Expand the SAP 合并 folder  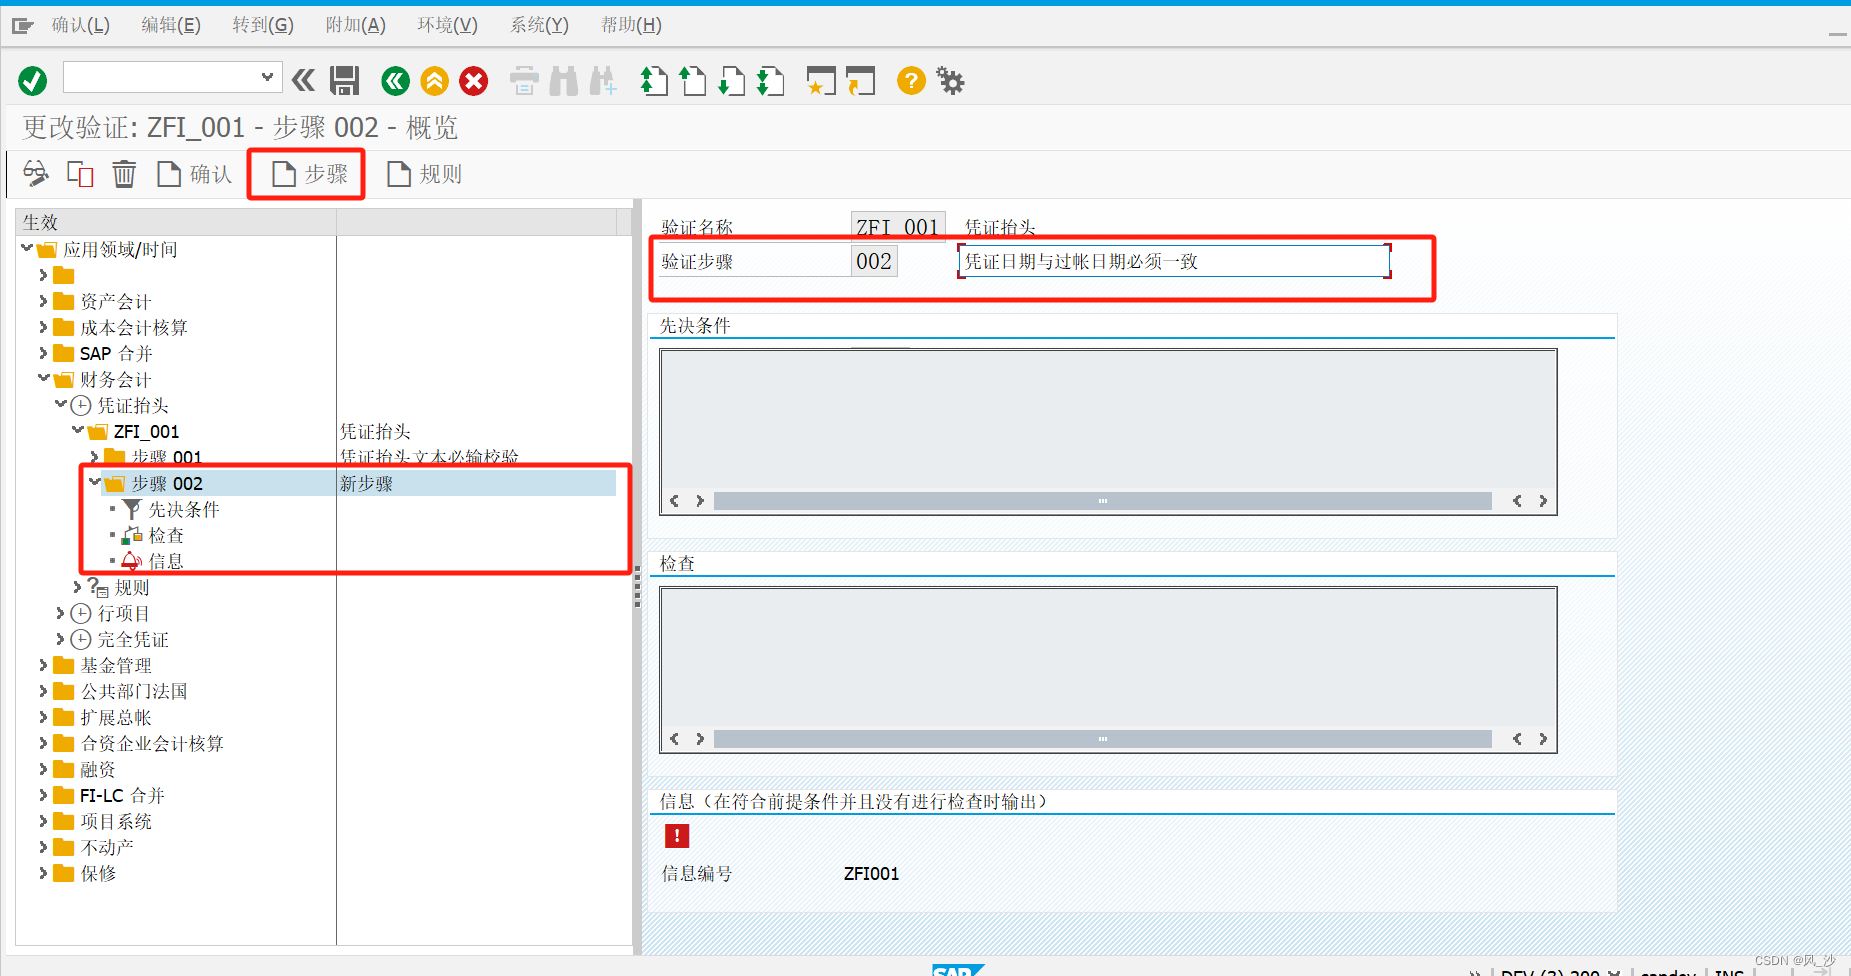[43, 352]
